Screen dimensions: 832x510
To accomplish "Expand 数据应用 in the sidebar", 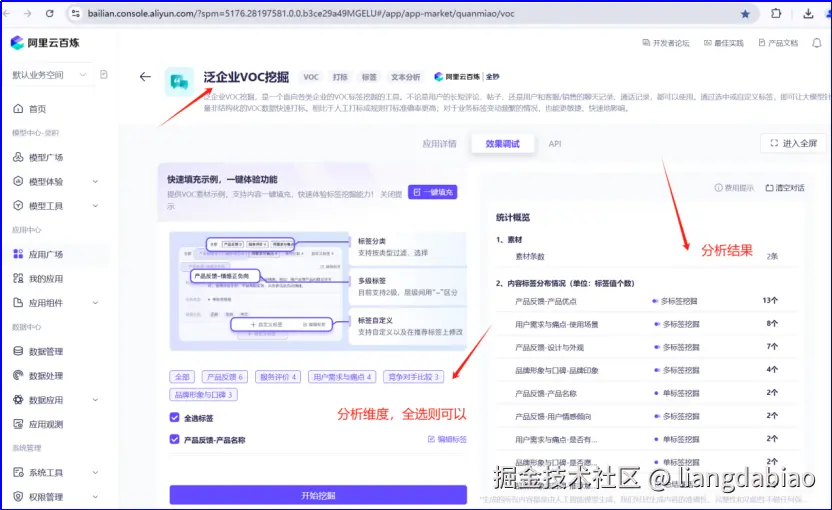I will (x=95, y=400).
